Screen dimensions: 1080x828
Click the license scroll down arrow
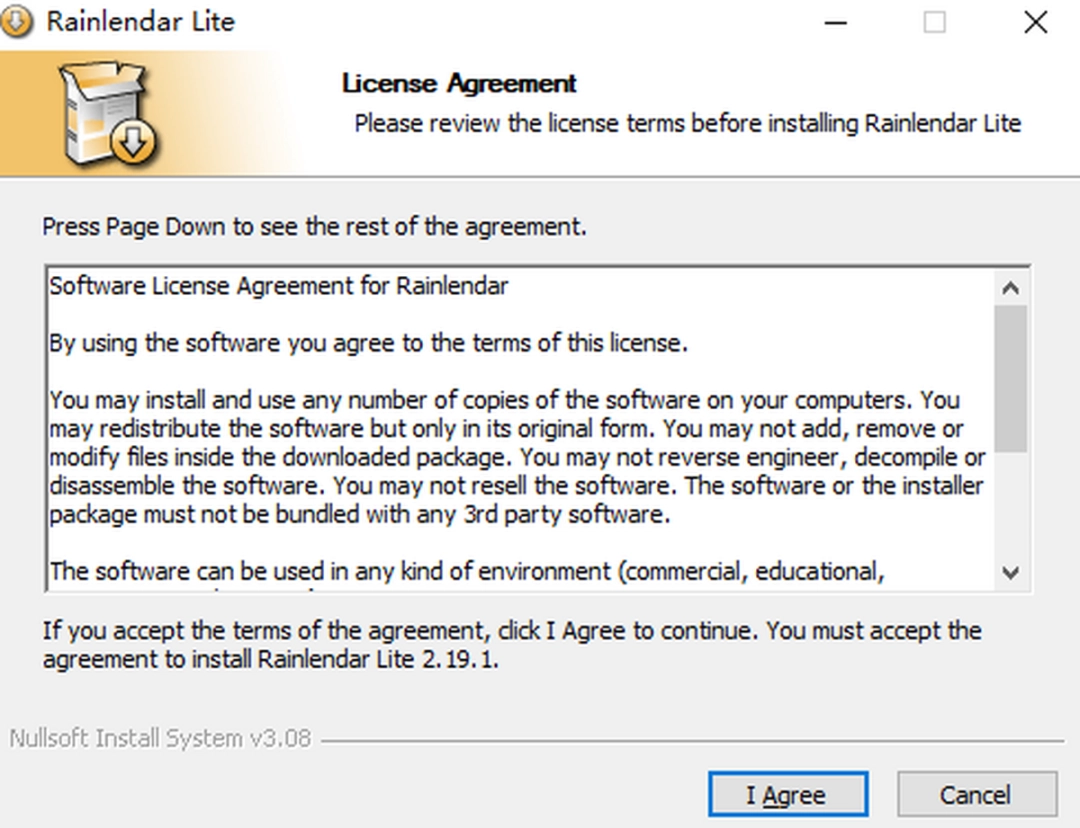click(x=1010, y=573)
